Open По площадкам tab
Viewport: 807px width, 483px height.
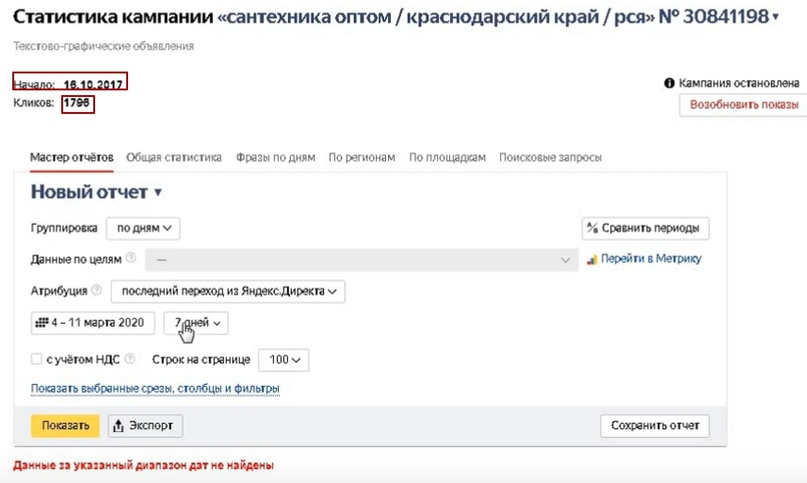447,157
